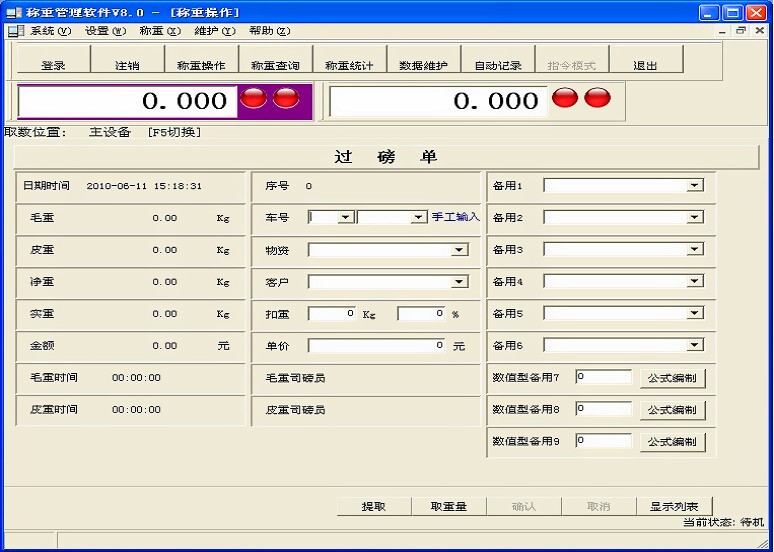The image size is (774, 552).
Task: Click the 显示列表 button
Action: [x=674, y=506]
